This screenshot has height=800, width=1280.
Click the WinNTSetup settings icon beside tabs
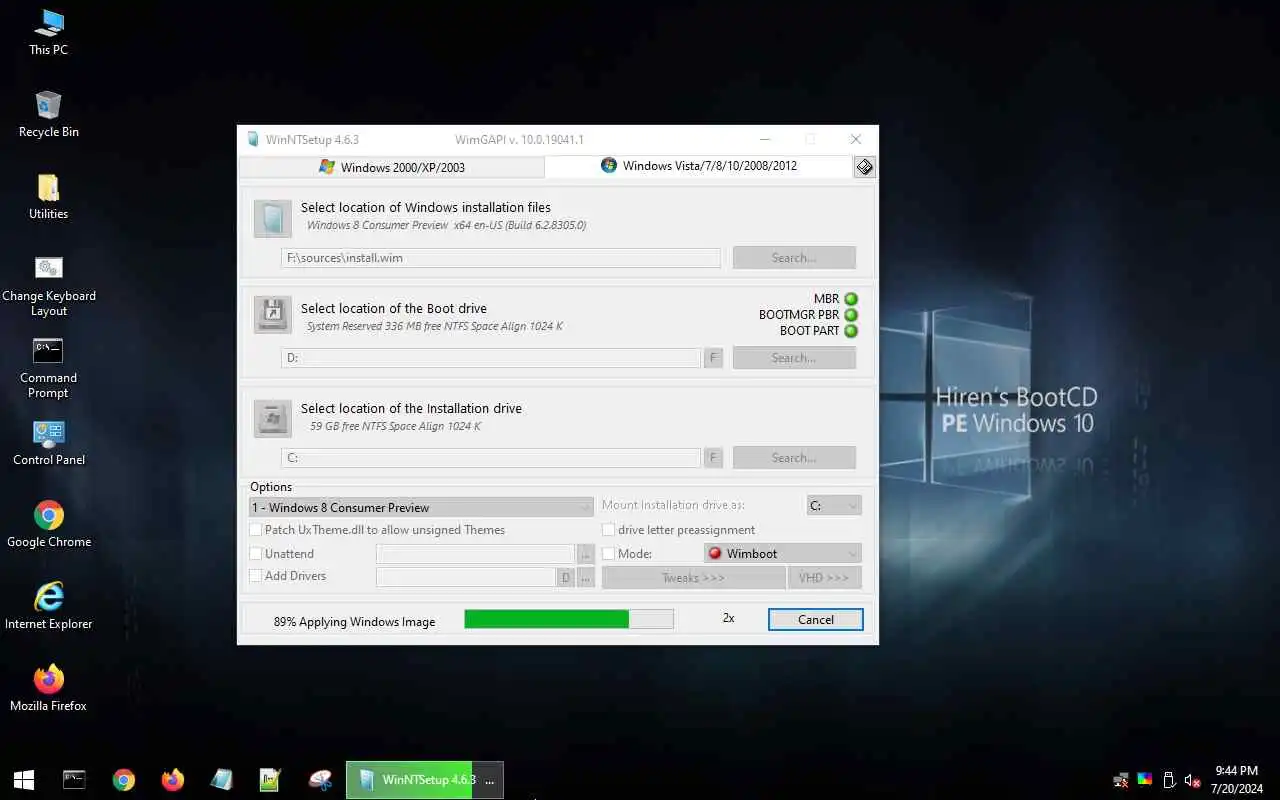coord(865,167)
